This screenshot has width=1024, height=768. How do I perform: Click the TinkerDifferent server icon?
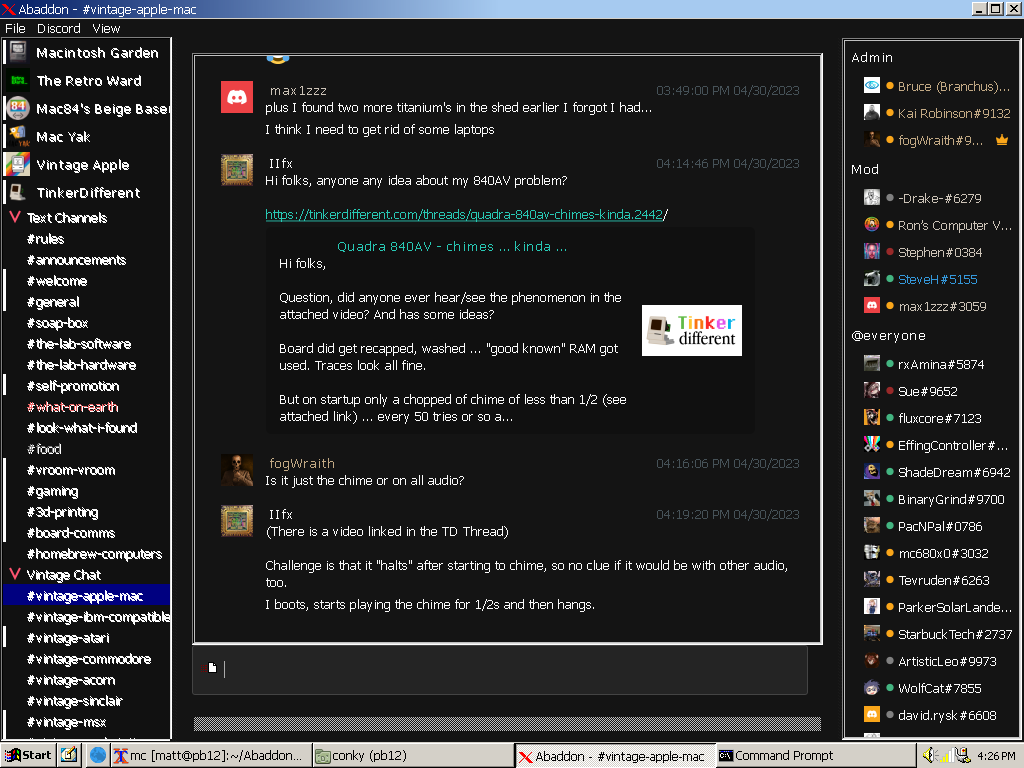click(x=18, y=193)
